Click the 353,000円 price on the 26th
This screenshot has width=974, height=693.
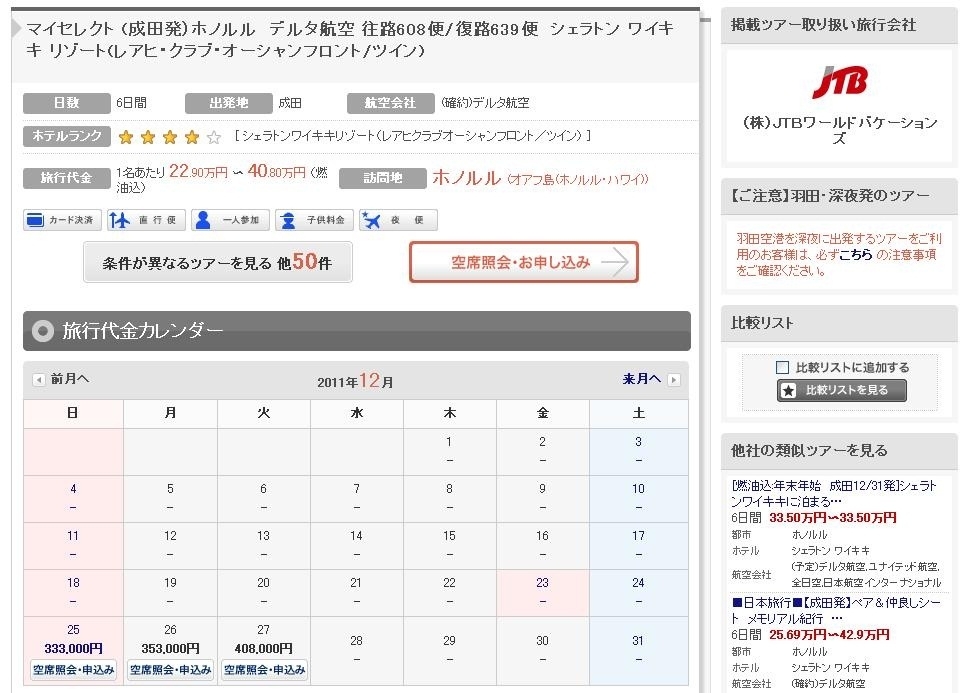click(170, 648)
